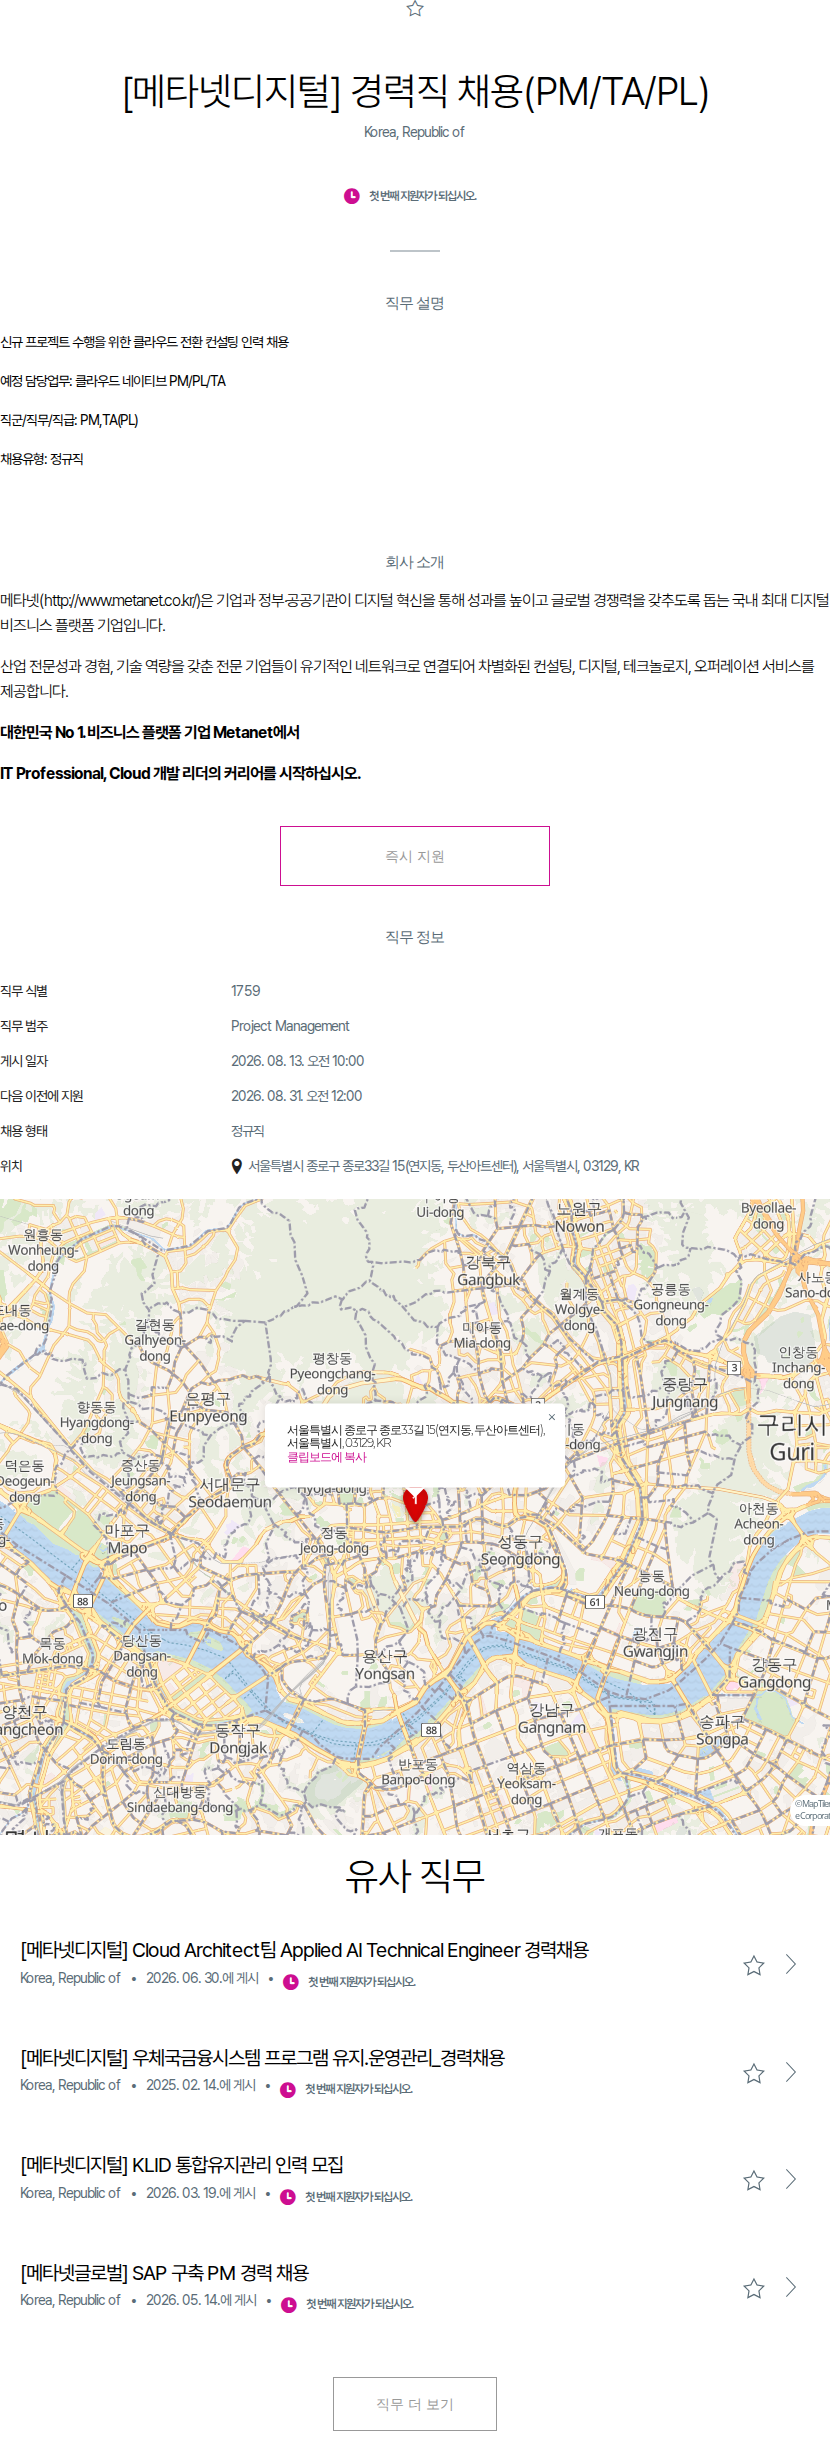Click the clock icon beside the first-applicant notice
Image resolution: width=830 pixels, height=2442 pixels.
click(352, 196)
